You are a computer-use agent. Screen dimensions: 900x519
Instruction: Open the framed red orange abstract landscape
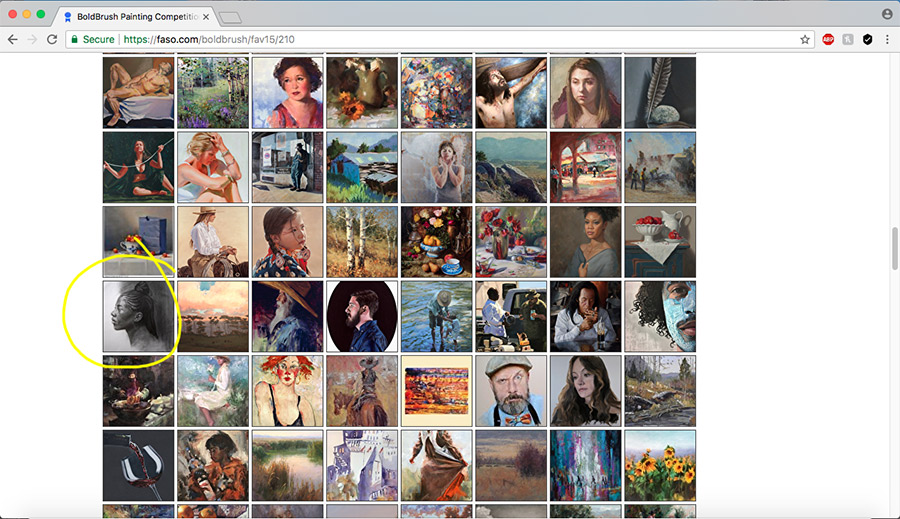click(437, 391)
